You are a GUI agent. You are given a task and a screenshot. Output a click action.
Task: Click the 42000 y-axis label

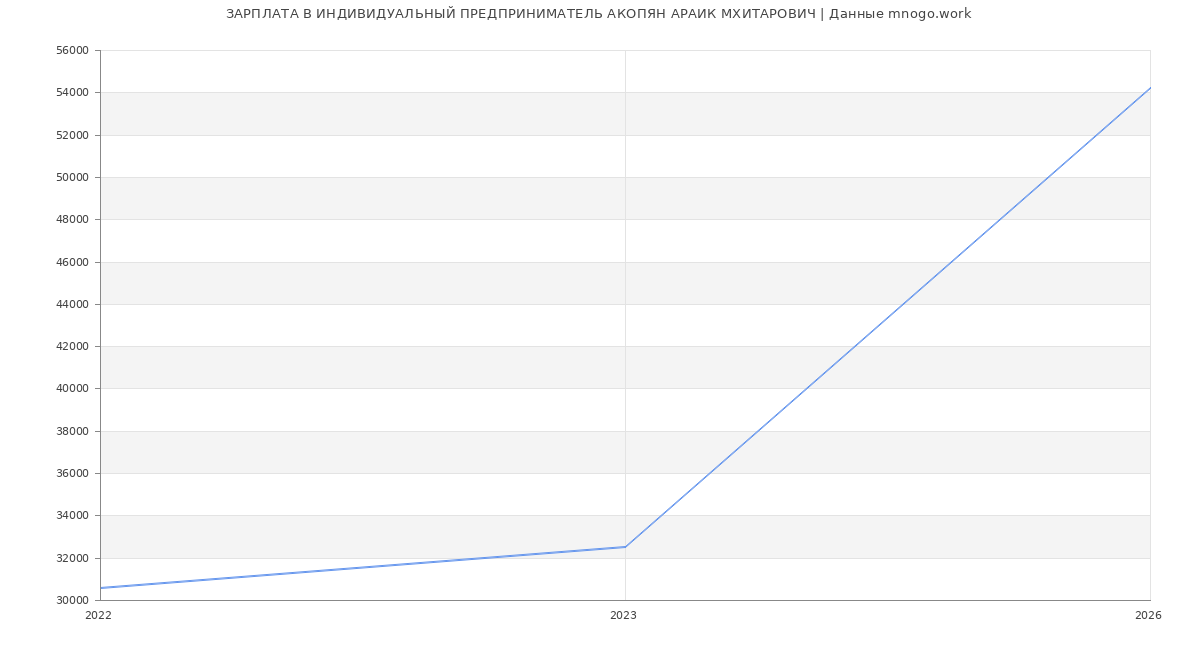[x=74, y=347]
